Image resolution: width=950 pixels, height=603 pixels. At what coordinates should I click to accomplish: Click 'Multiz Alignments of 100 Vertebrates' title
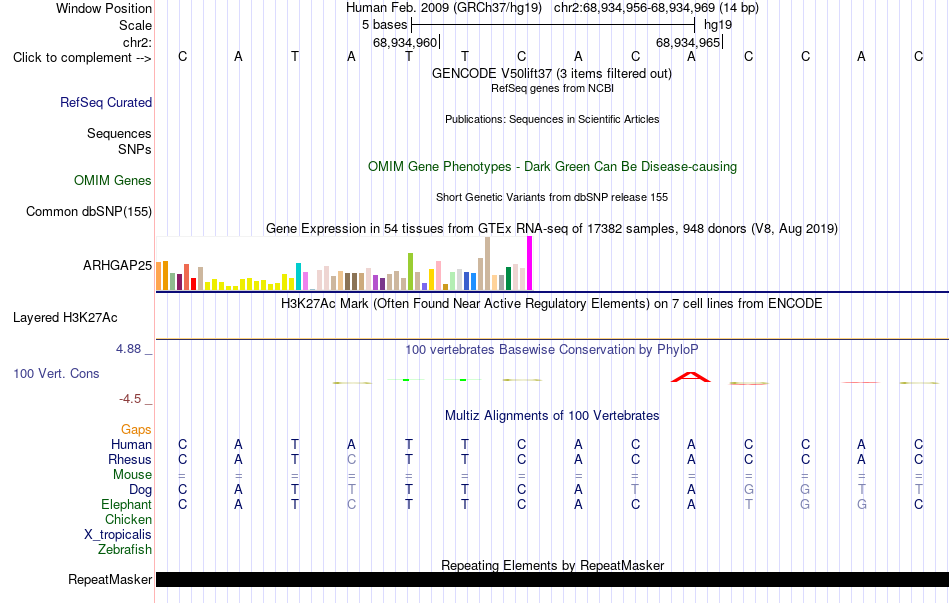click(x=552, y=416)
